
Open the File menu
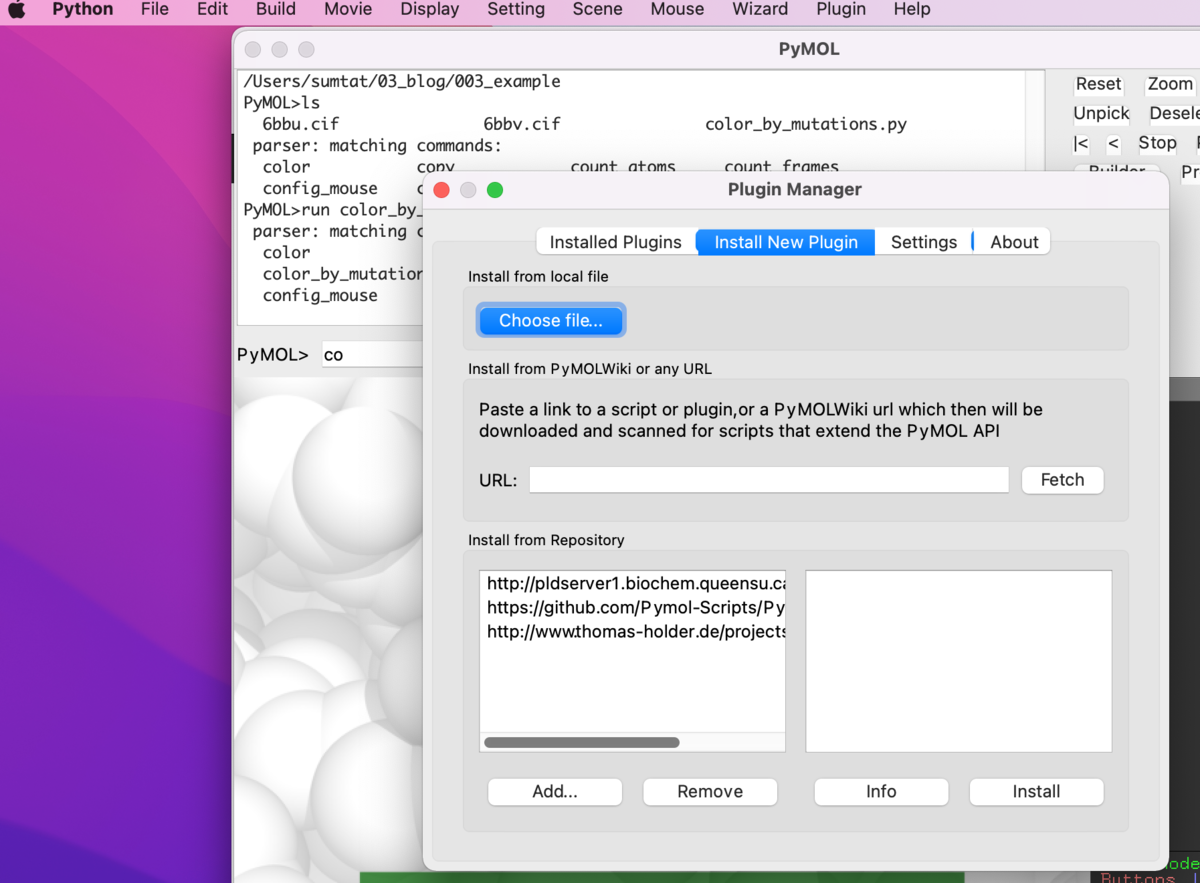[155, 9]
